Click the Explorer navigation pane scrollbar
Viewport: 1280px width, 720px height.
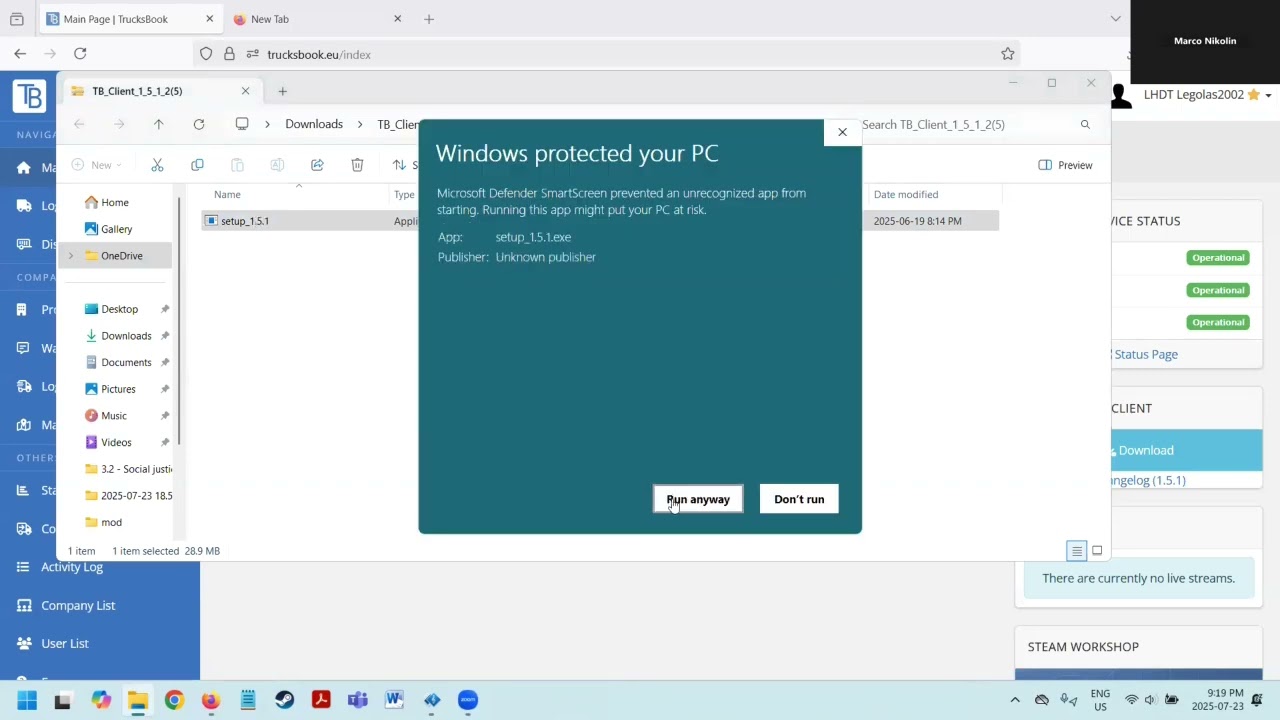click(178, 320)
